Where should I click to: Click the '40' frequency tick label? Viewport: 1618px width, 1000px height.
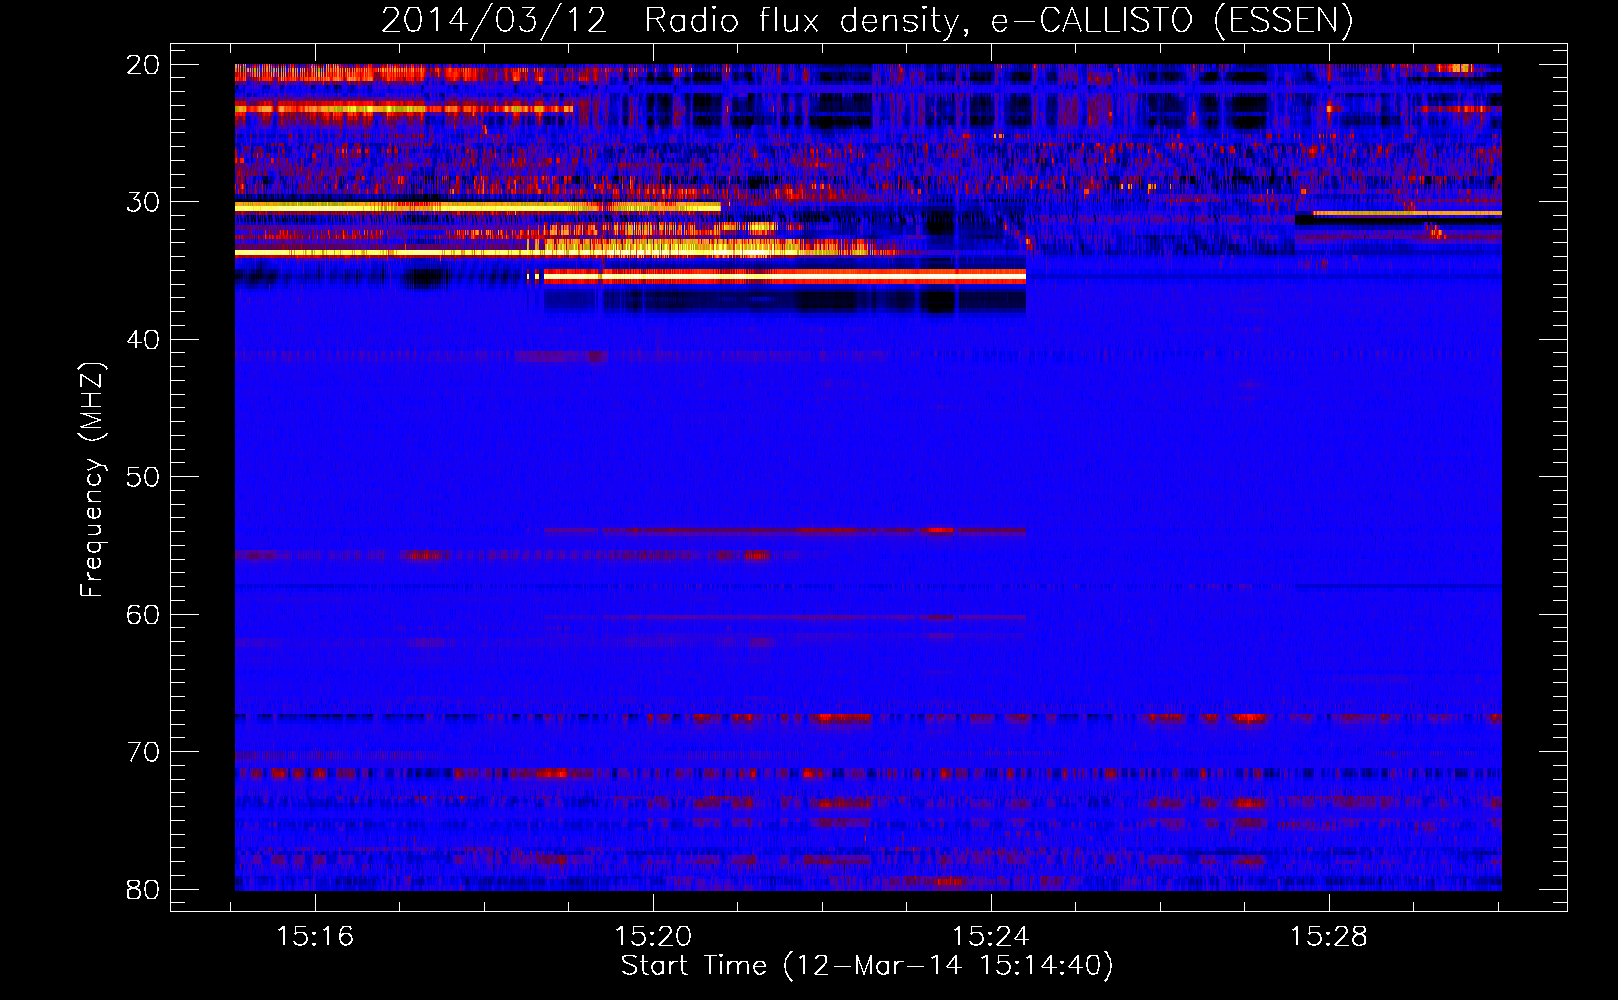tap(143, 340)
